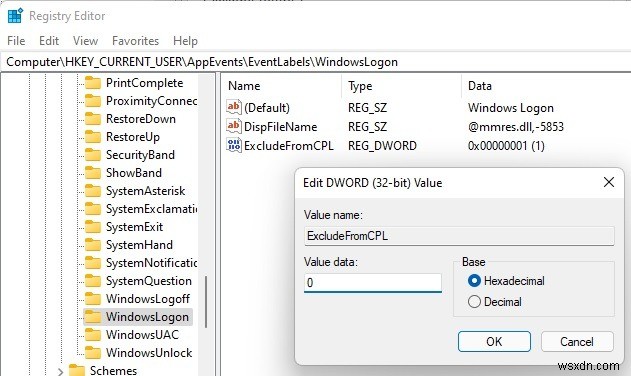
Task: Click the 'Windows Logon' data cell
Action: (511, 107)
